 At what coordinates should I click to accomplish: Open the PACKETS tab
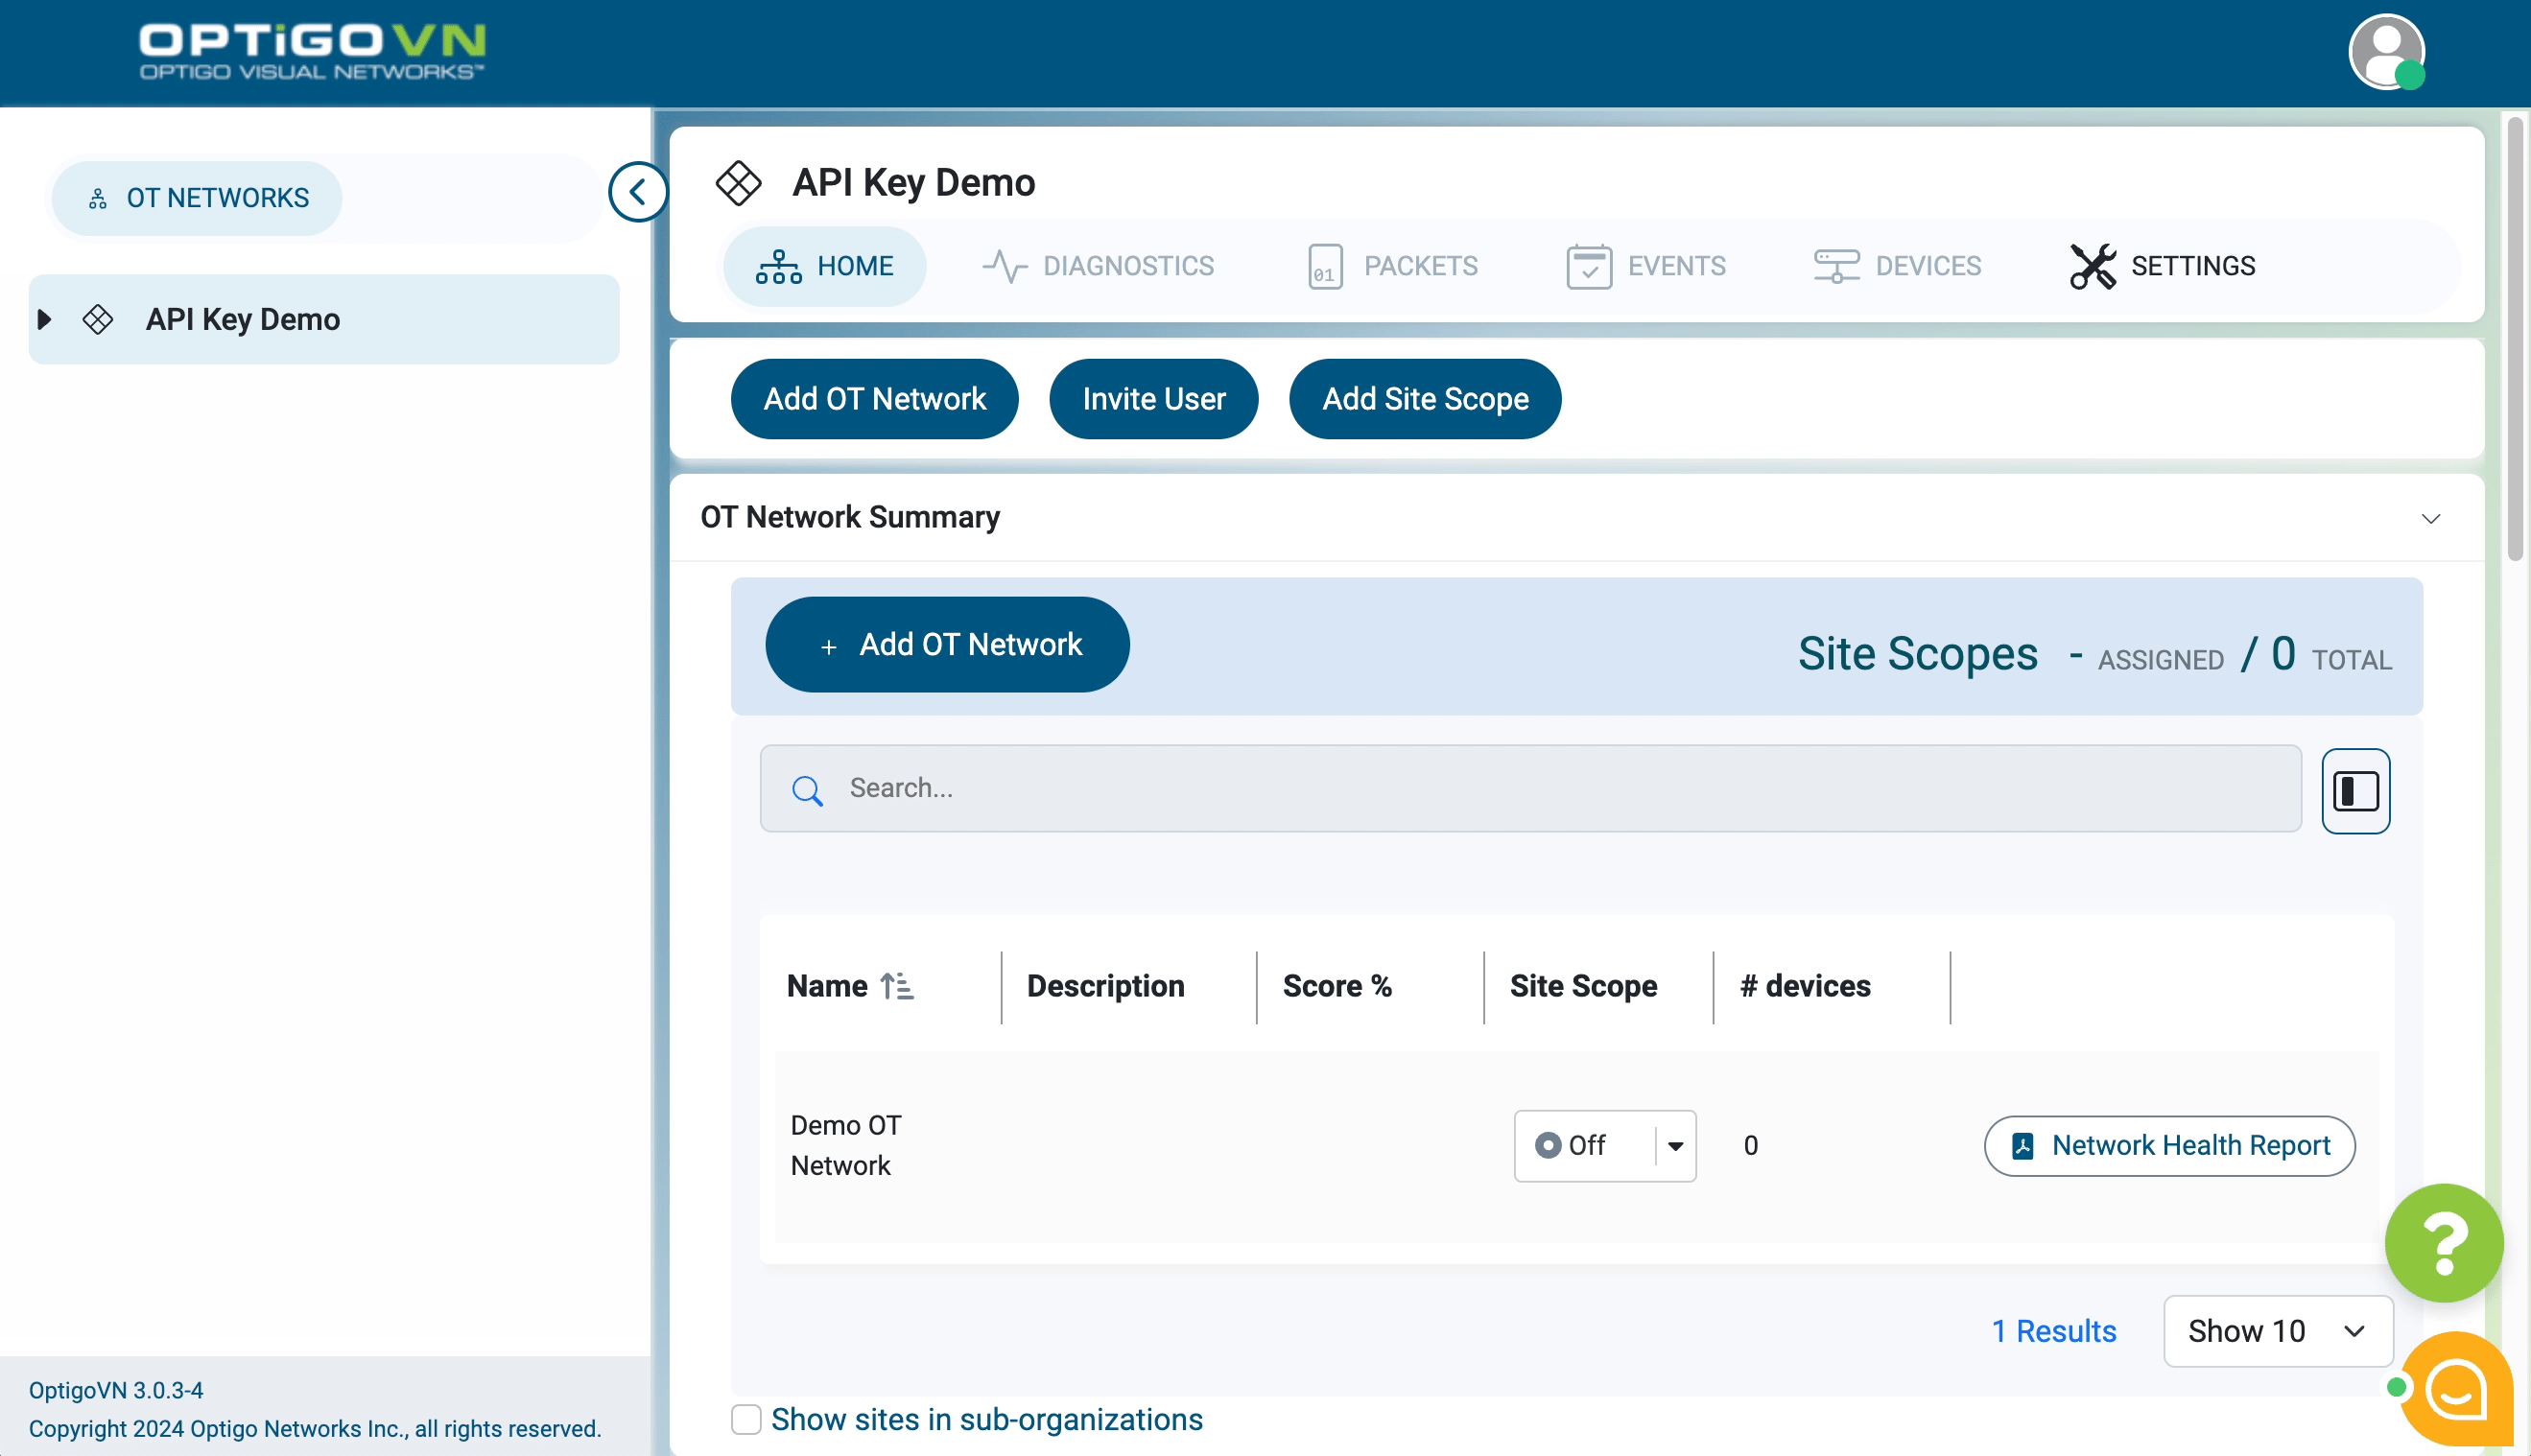[1392, 266]
